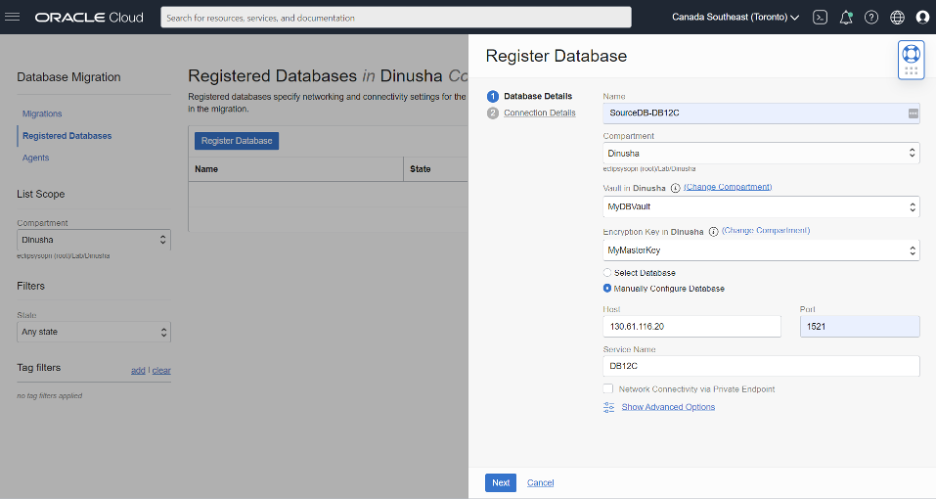Click the Show Advanced Options link

(x=668, y=407)
